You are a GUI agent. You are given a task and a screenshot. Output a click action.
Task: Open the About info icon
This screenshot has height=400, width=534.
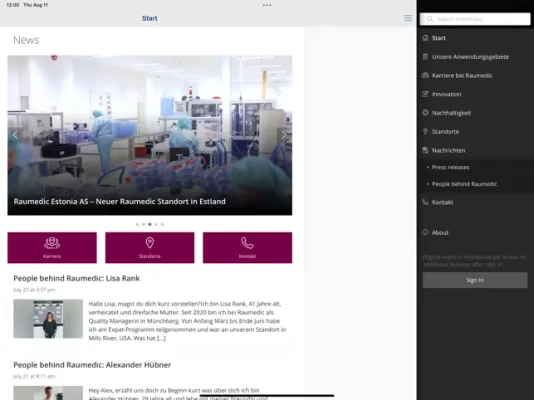[425, 233]
